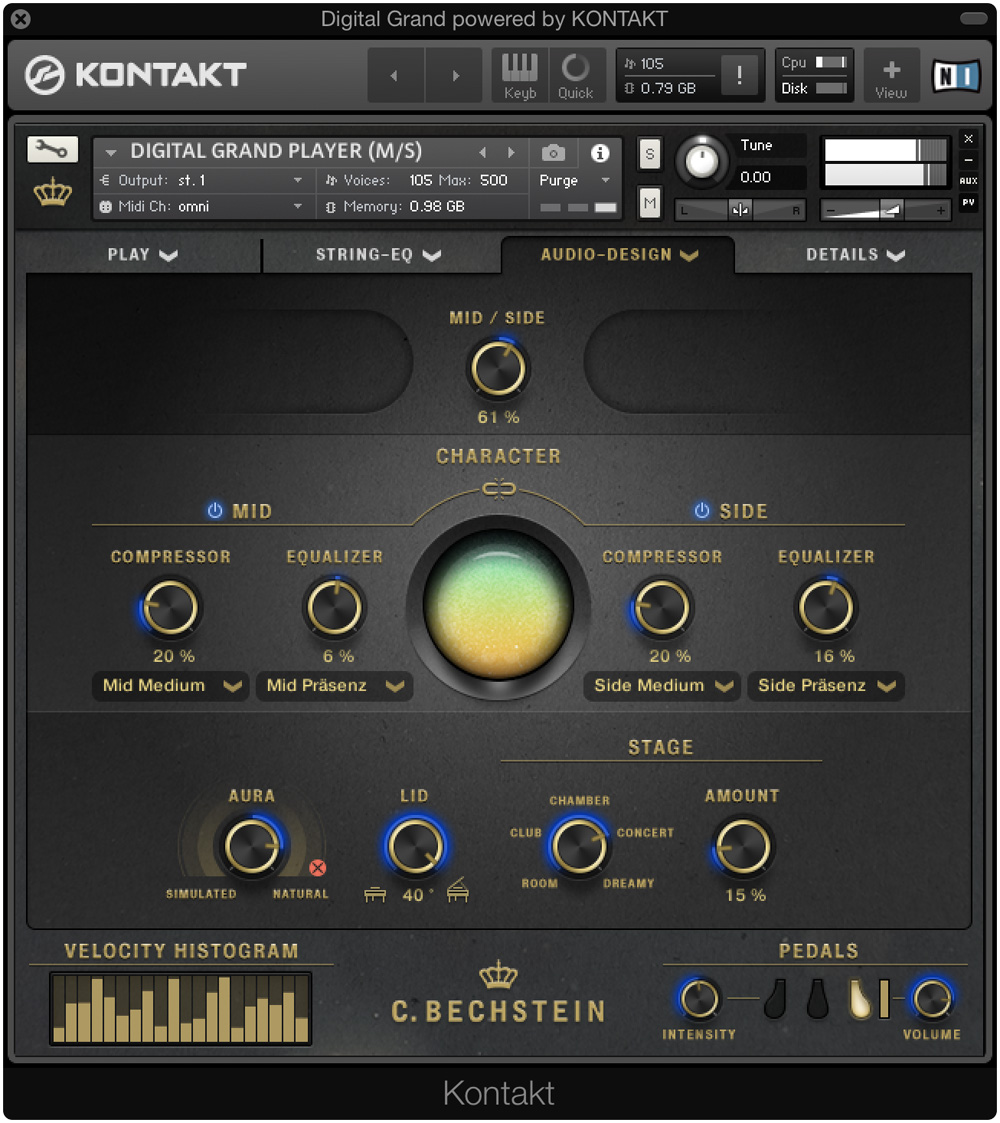Click the Tune knob

point(702,161)
